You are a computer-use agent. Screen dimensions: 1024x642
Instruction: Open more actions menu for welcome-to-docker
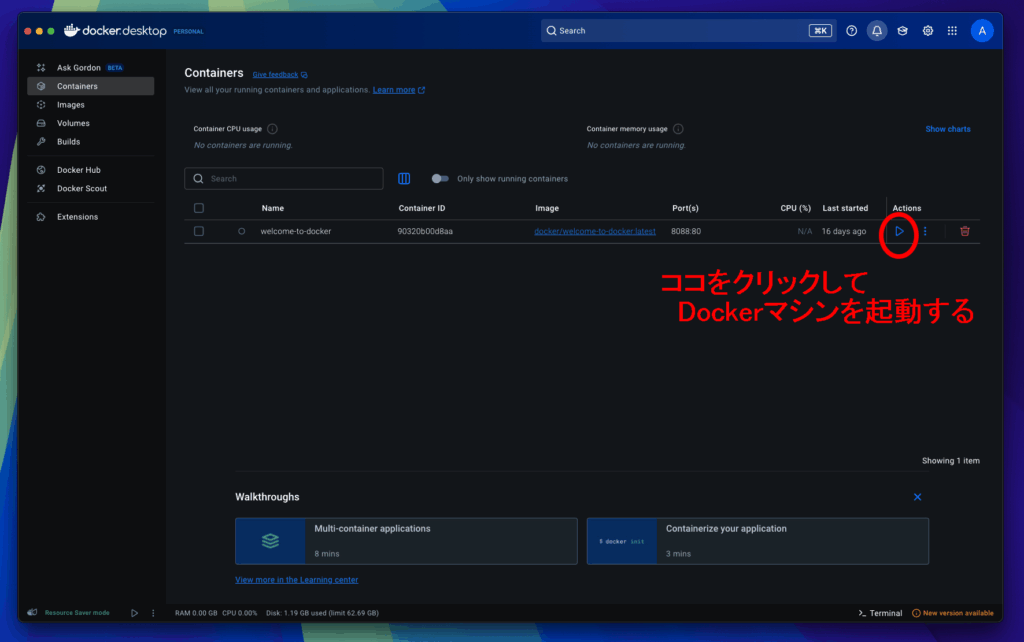pos(925,231)
